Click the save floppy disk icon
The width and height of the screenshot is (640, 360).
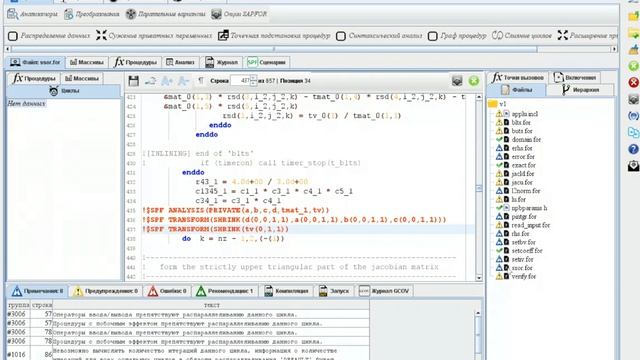(133, 81)
